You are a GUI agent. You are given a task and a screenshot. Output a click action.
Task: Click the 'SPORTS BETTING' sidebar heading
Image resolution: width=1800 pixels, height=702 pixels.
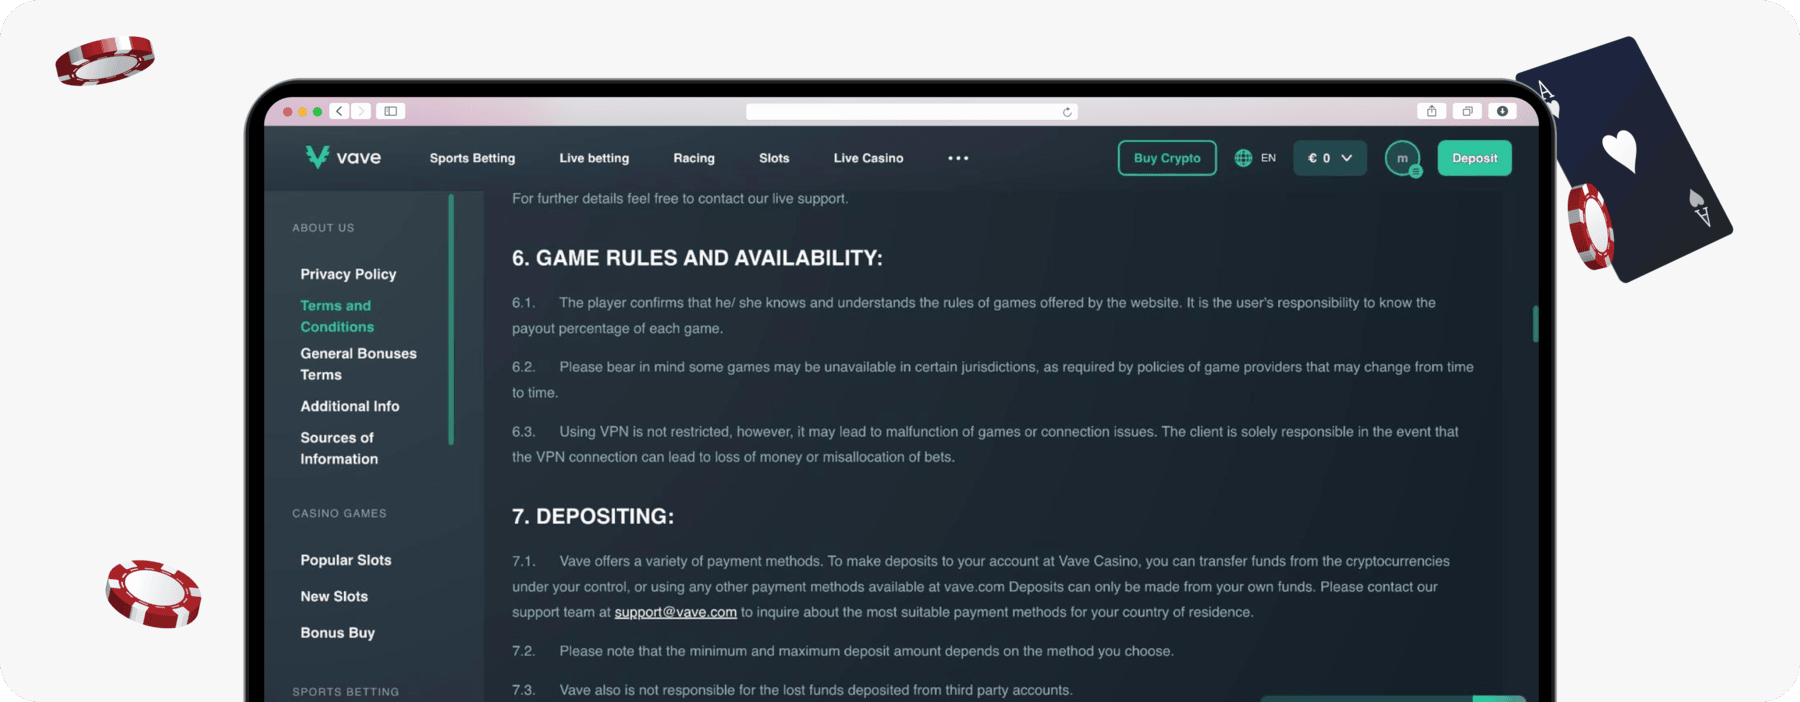click(x=345, y=692)
